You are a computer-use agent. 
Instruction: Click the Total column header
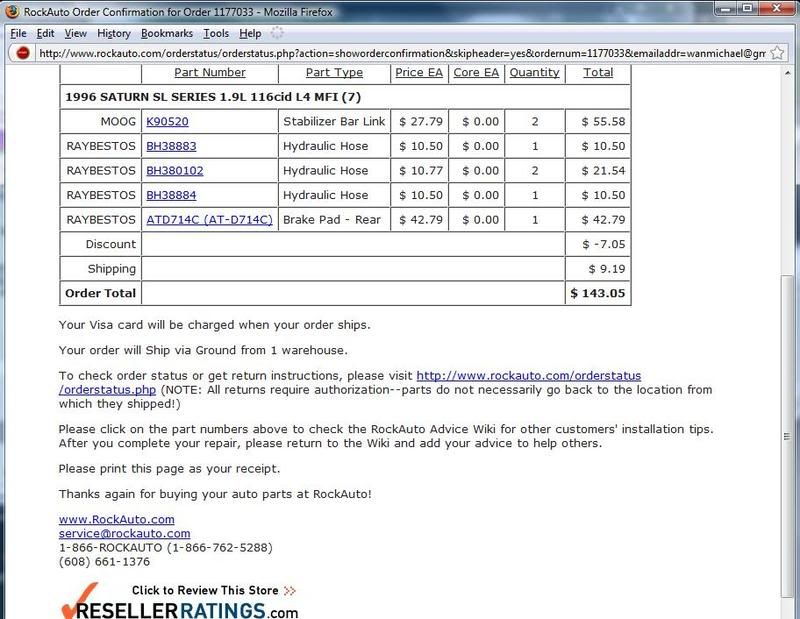[598, 72]
